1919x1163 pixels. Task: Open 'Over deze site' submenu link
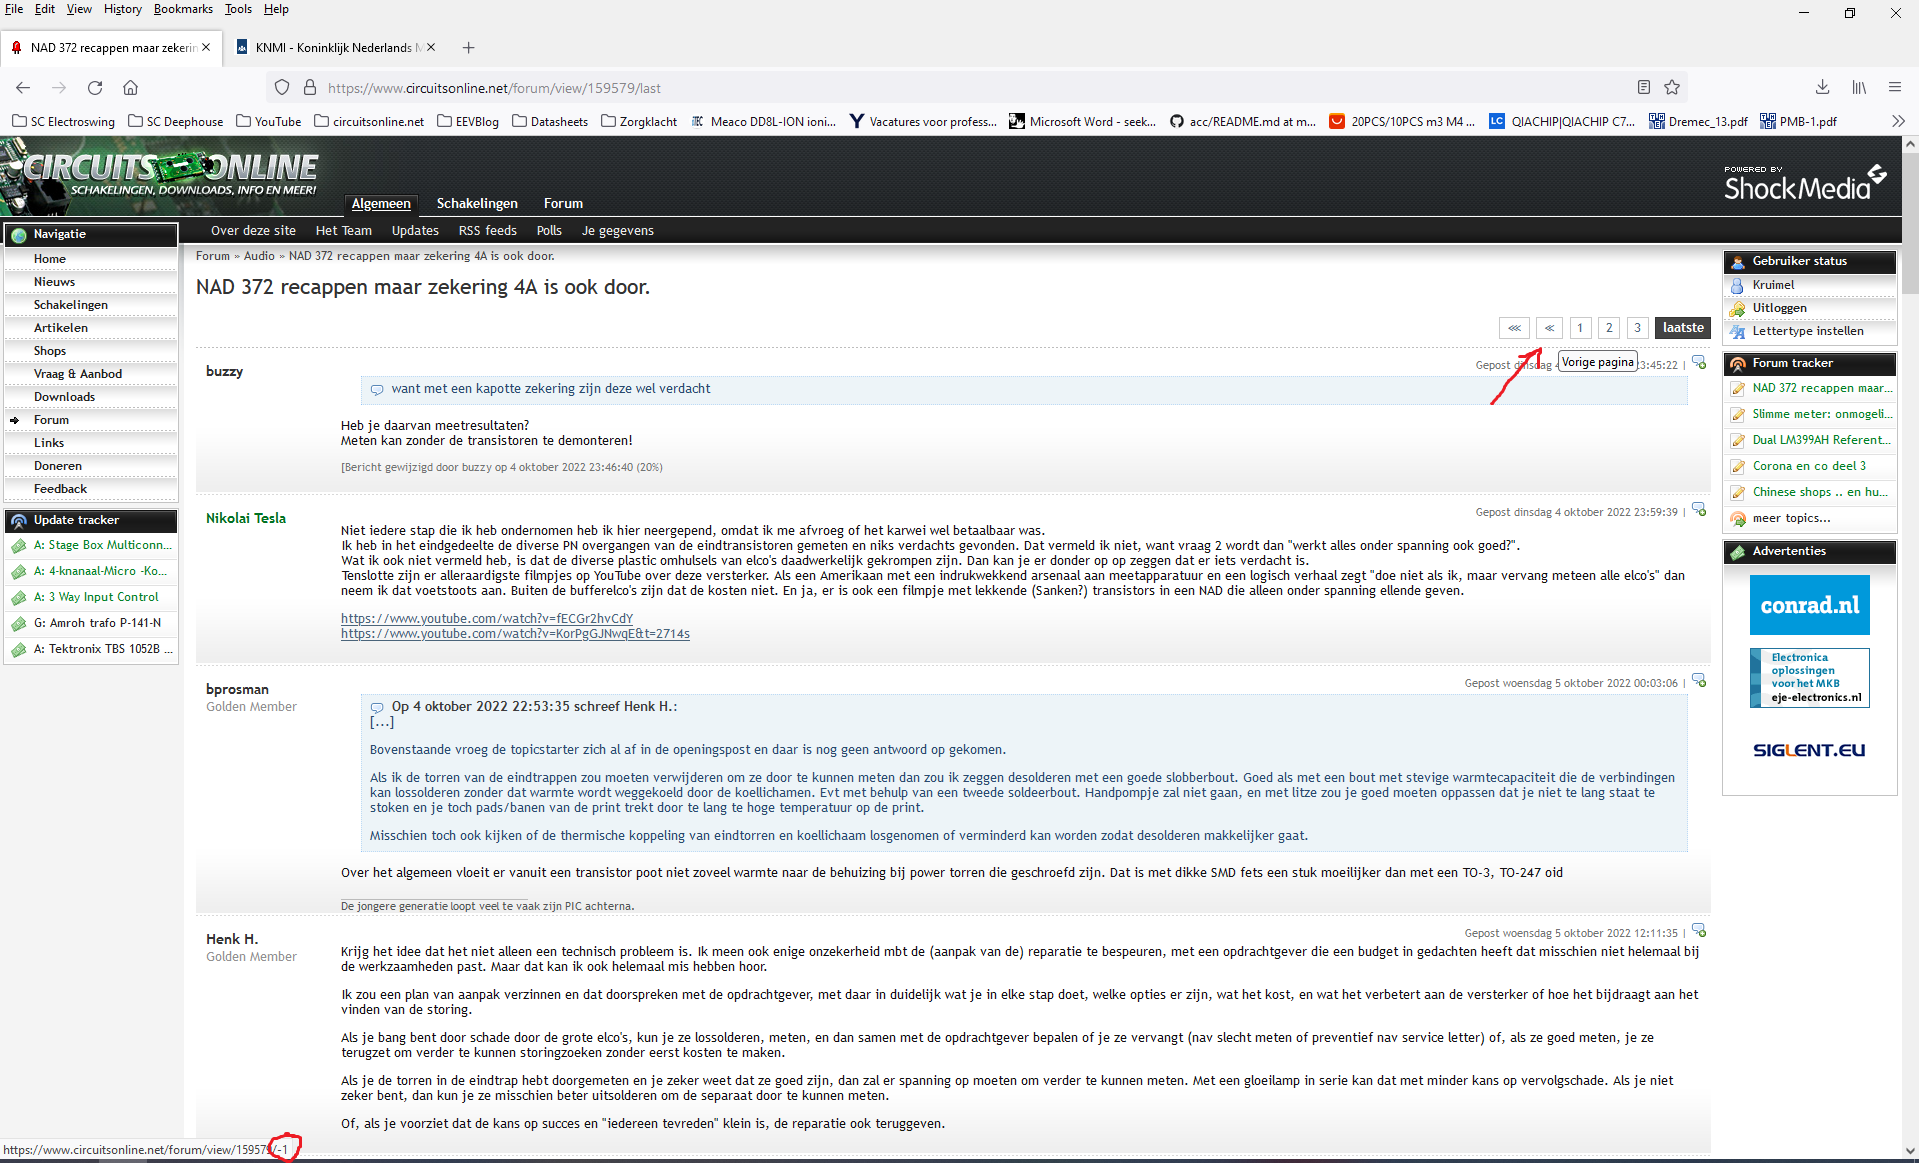(253, 230)
